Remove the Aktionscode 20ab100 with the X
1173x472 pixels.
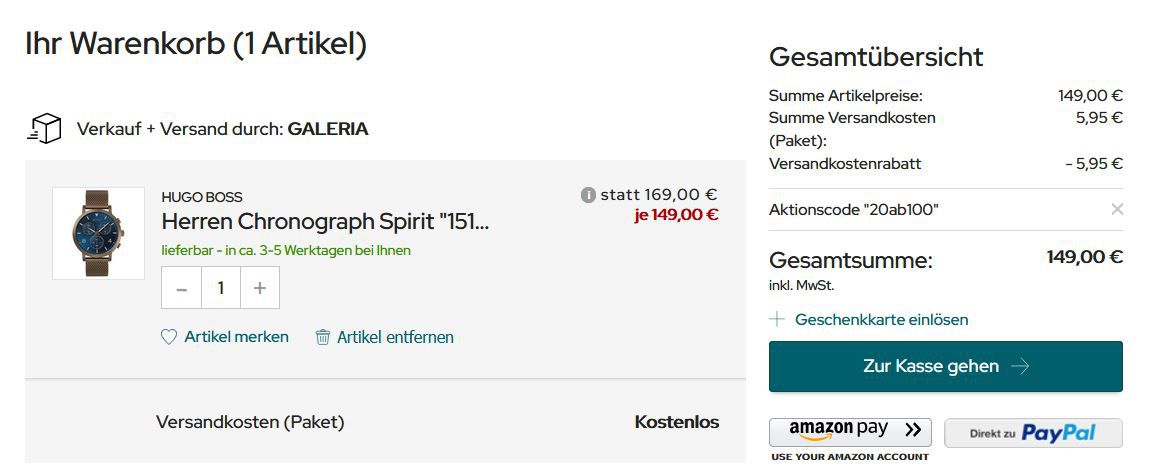pos(1117,209)
